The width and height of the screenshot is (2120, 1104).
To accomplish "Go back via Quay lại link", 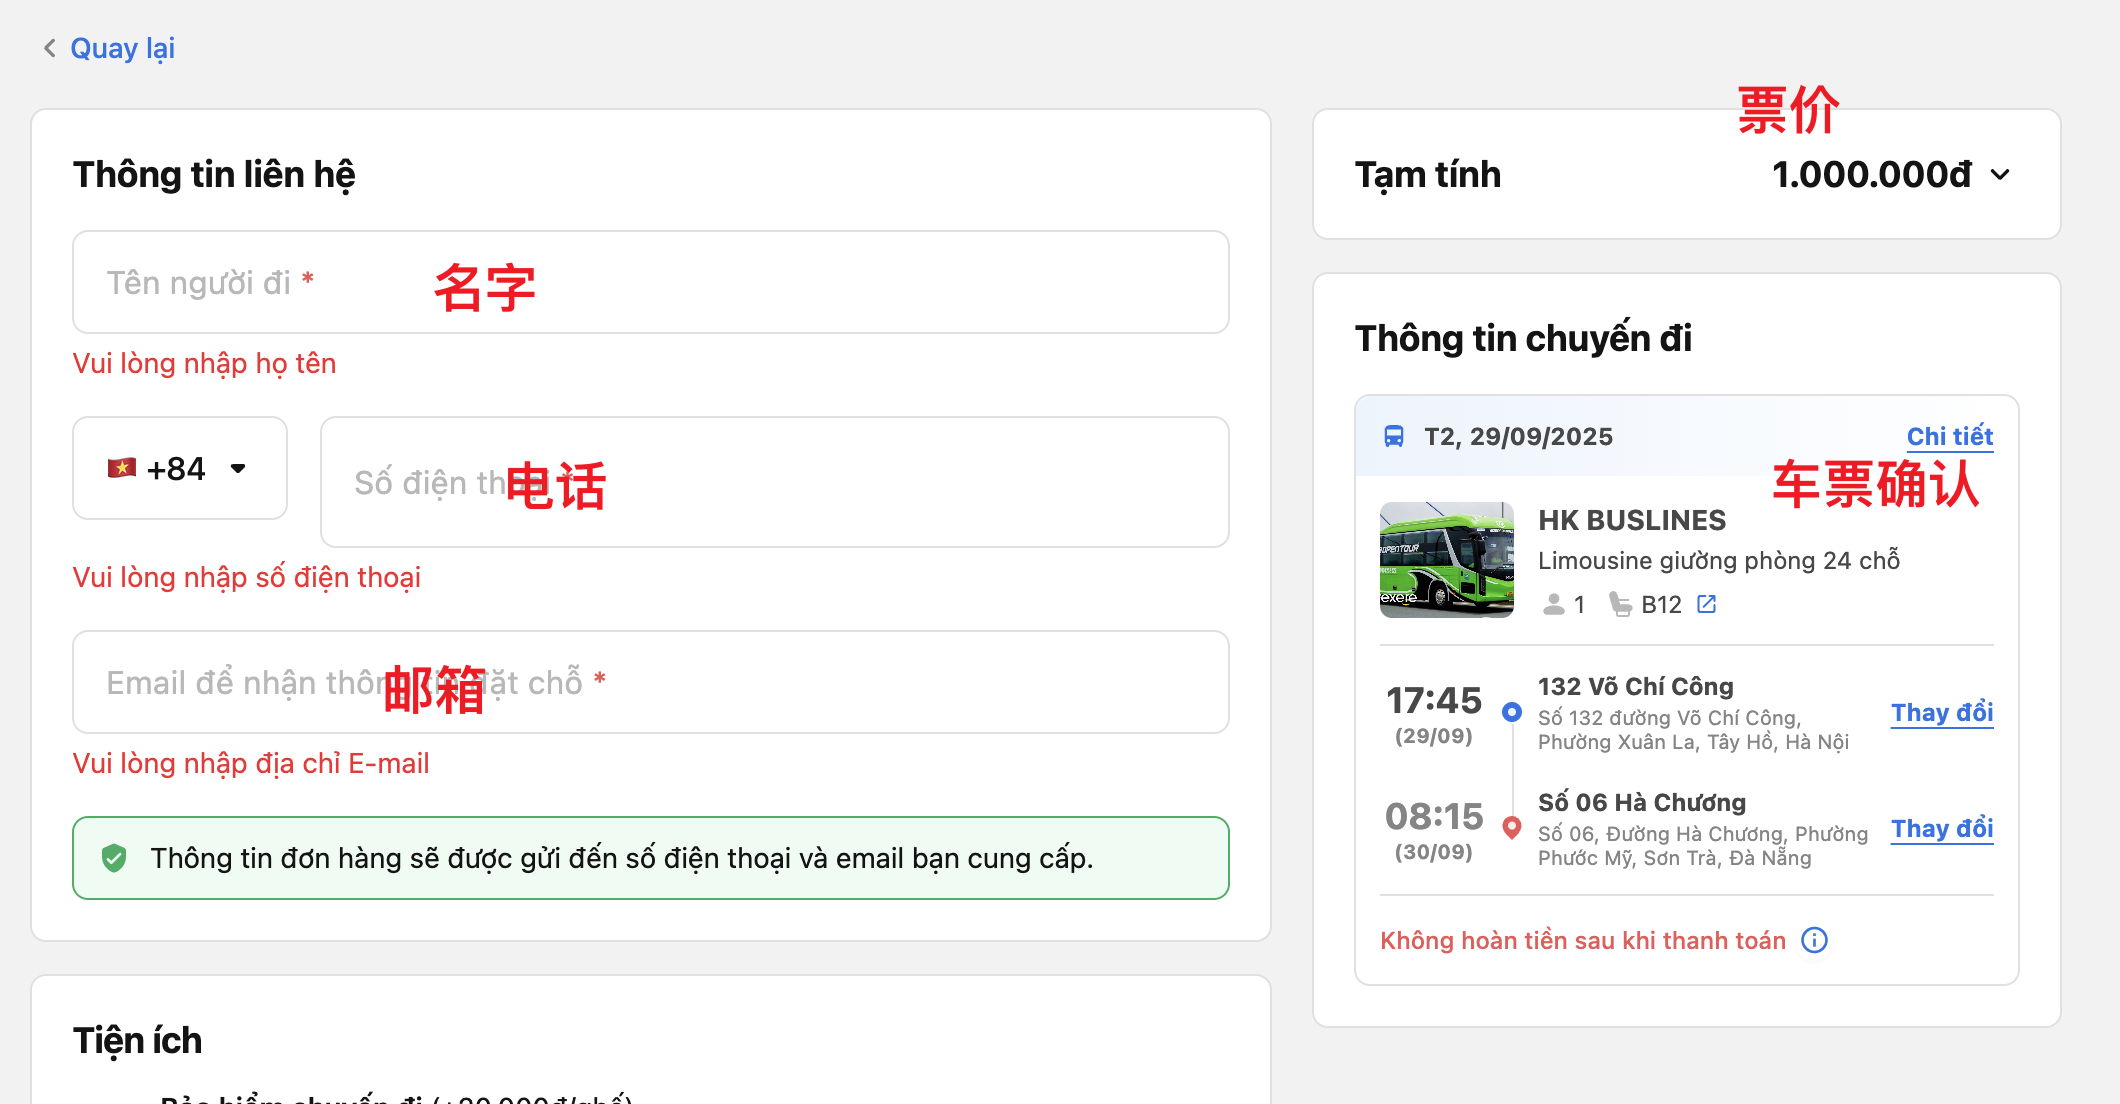I will click(122, 48).
